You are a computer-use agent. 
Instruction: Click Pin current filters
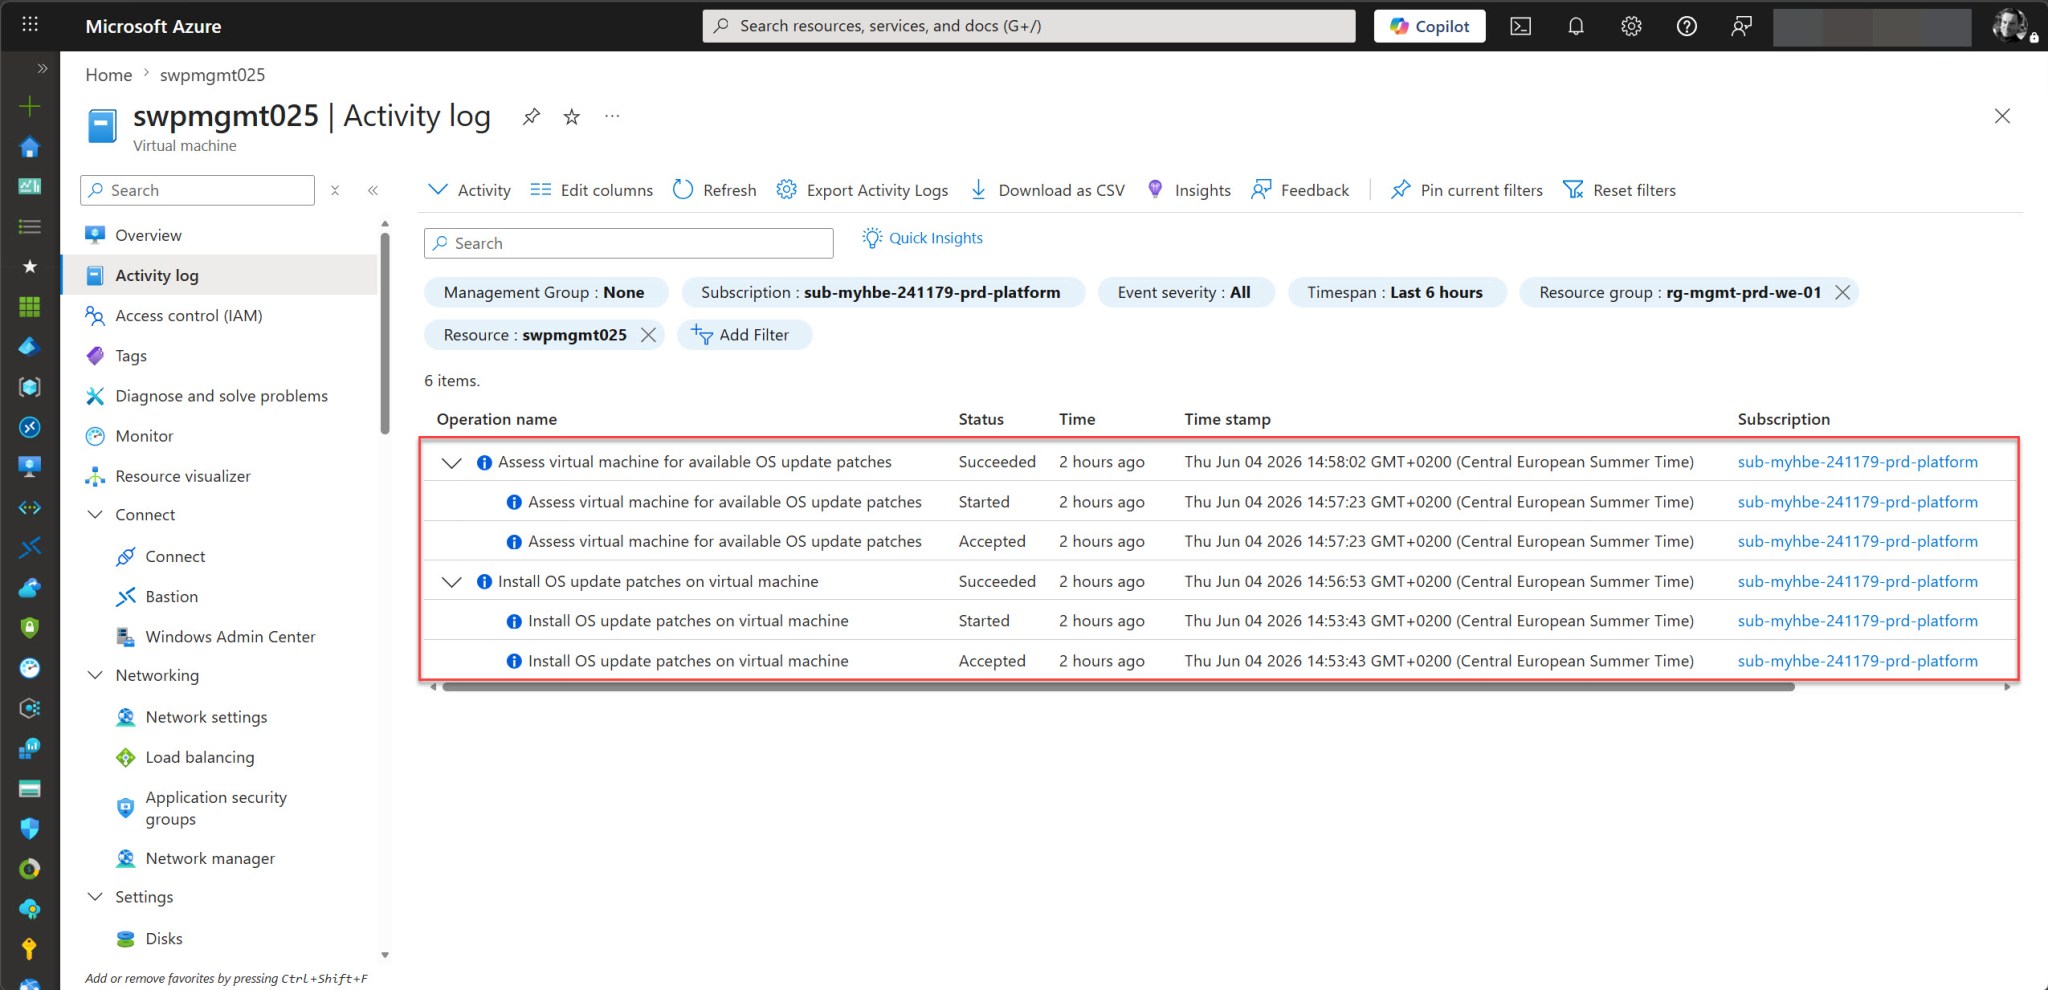tap(1467, 190)
